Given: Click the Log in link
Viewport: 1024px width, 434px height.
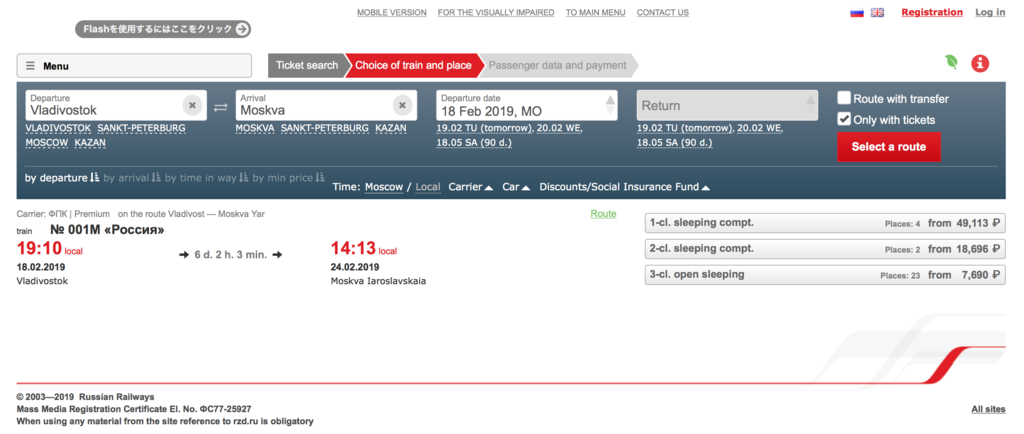Looking at the screenshot, I should pyautogui.click(x=990, y=12).
